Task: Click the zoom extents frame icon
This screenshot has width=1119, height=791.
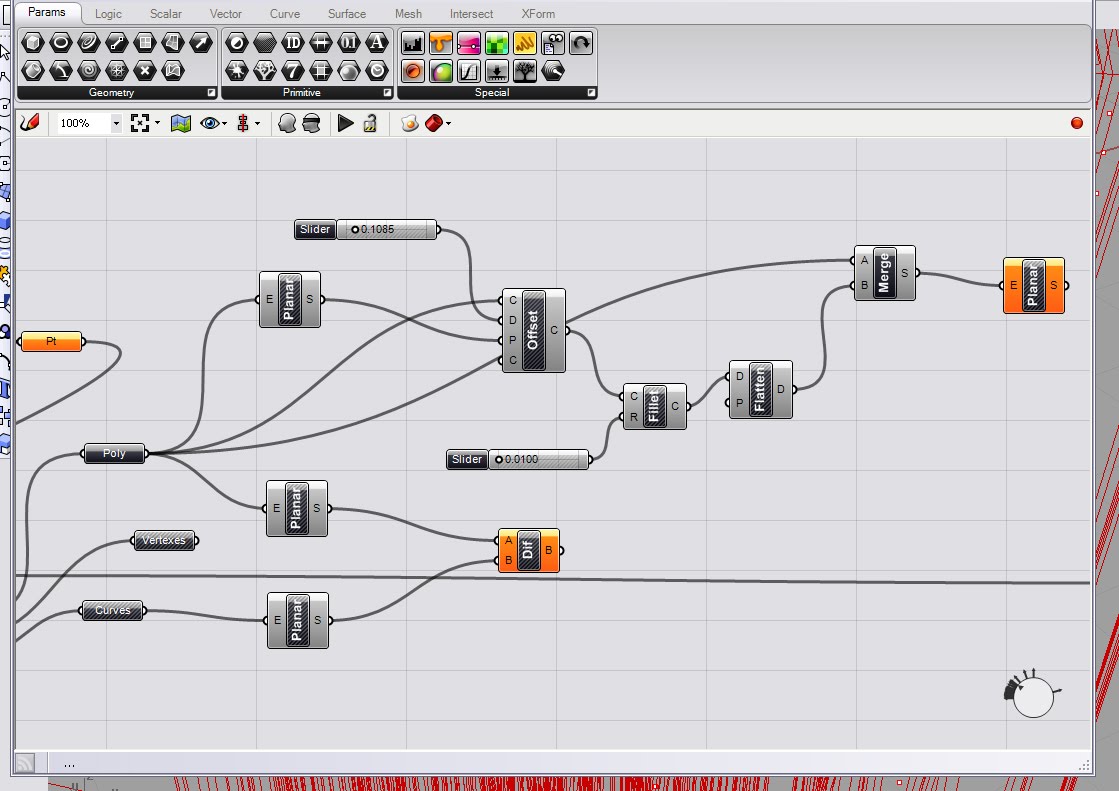Action: (x=140, y=124)
